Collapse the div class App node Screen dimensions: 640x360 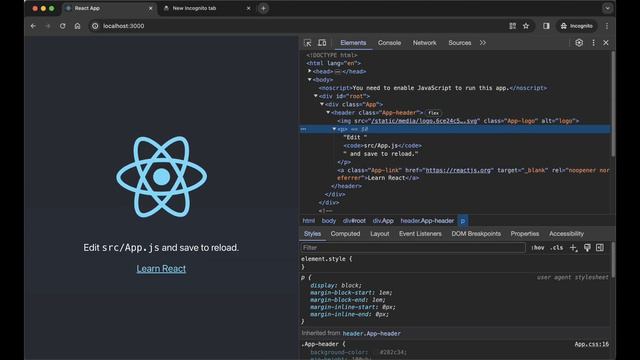(x=322, y=104)
